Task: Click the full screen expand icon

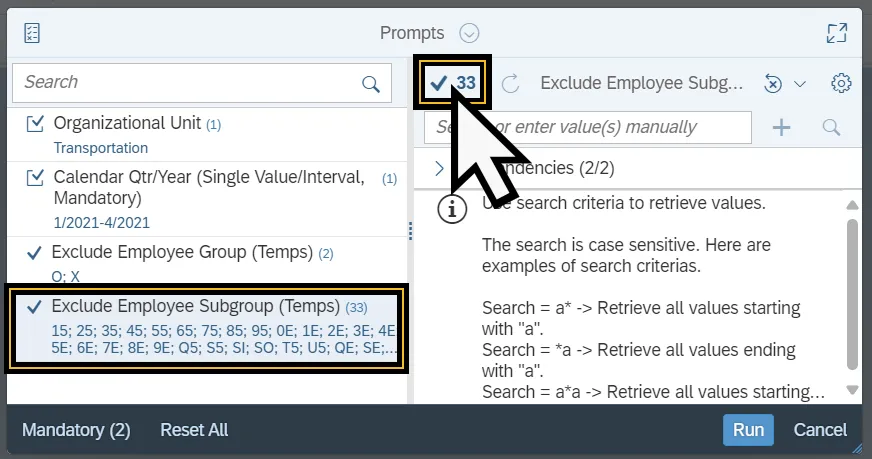Action: tap(837, 33)
